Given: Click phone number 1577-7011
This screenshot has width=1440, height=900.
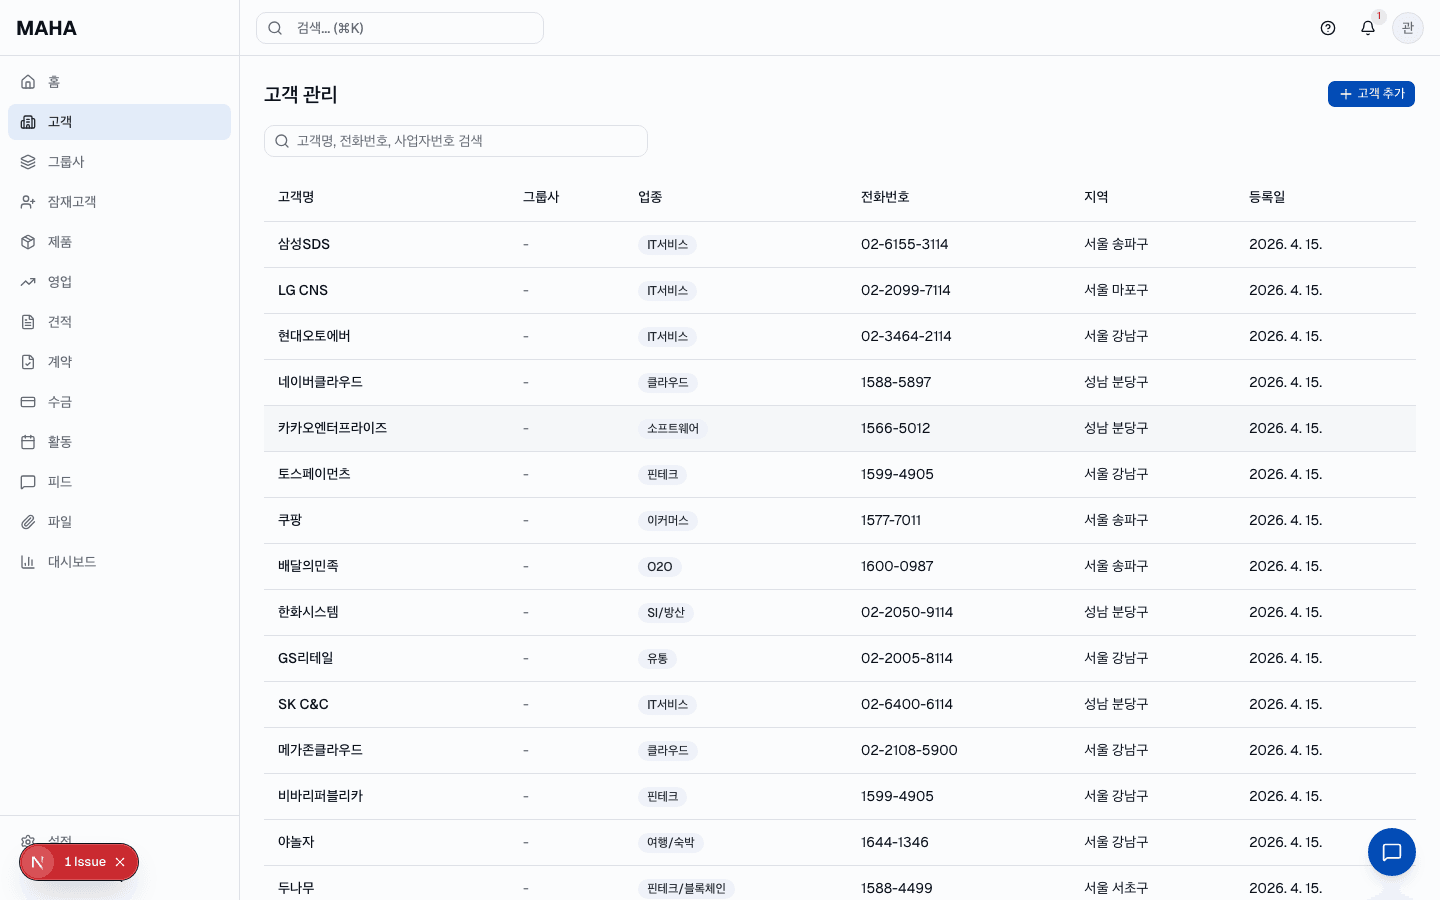Looking at the screenshot, I should pyautogui.click(x=891, y=520).
